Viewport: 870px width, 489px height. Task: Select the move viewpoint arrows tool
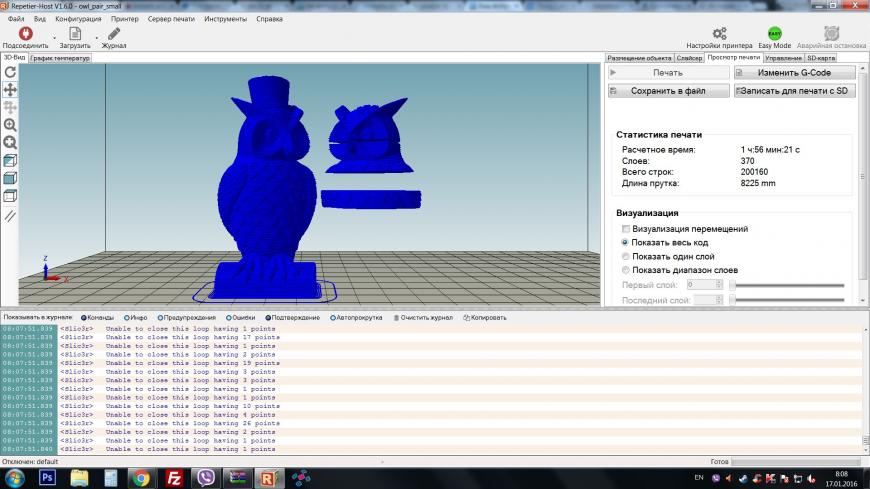10,89
